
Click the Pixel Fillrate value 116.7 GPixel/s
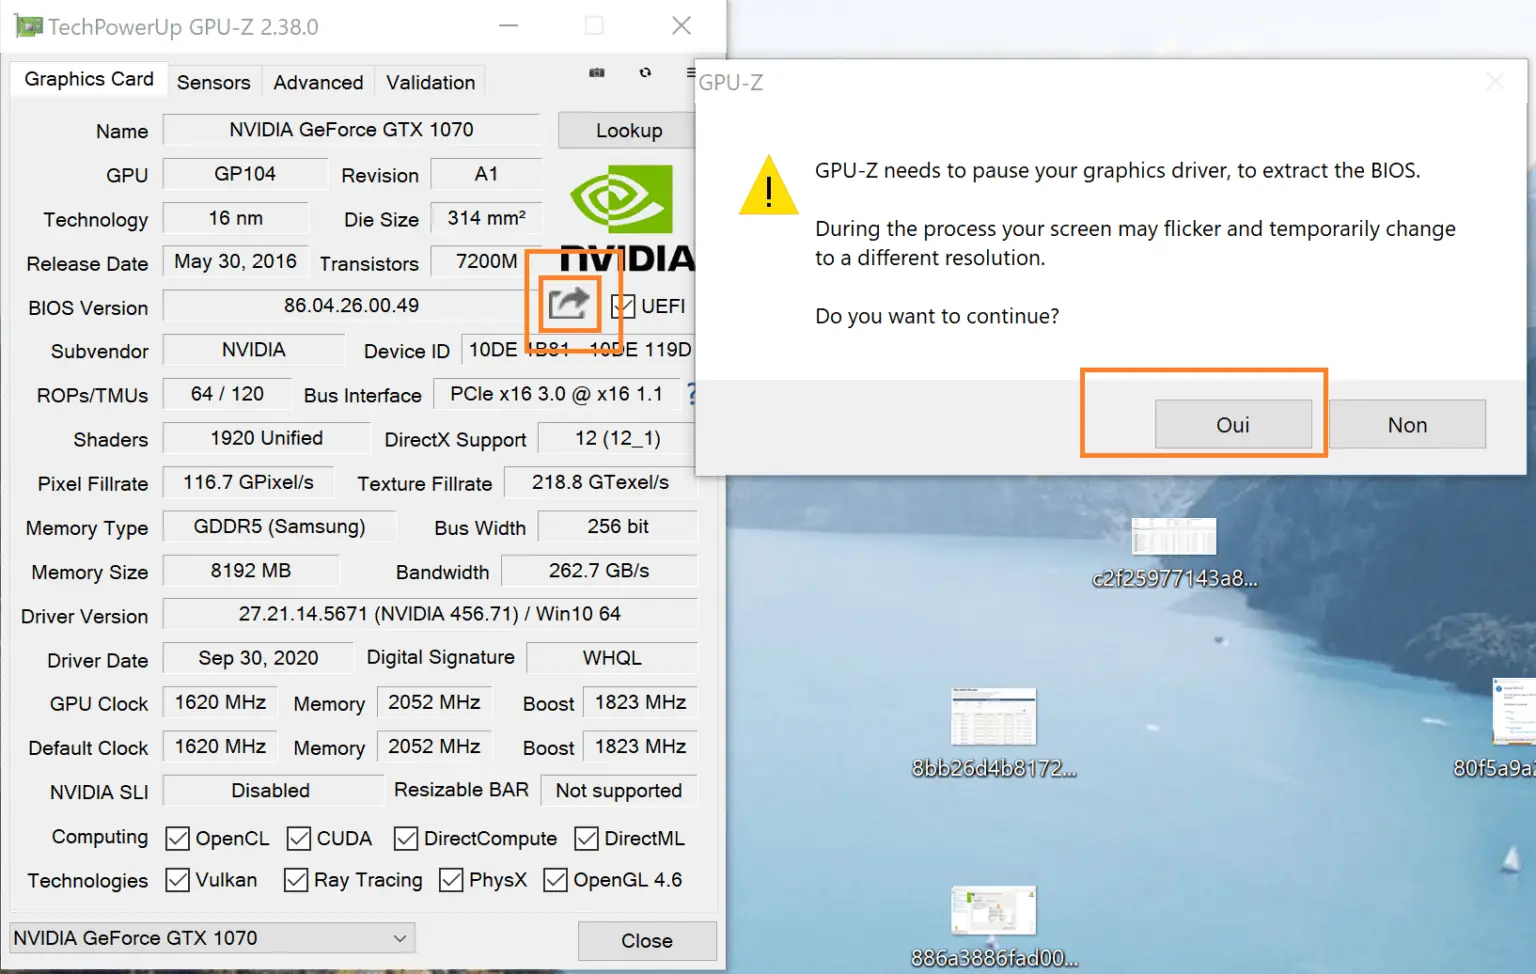pyautogui.click(x=248, y=482)
